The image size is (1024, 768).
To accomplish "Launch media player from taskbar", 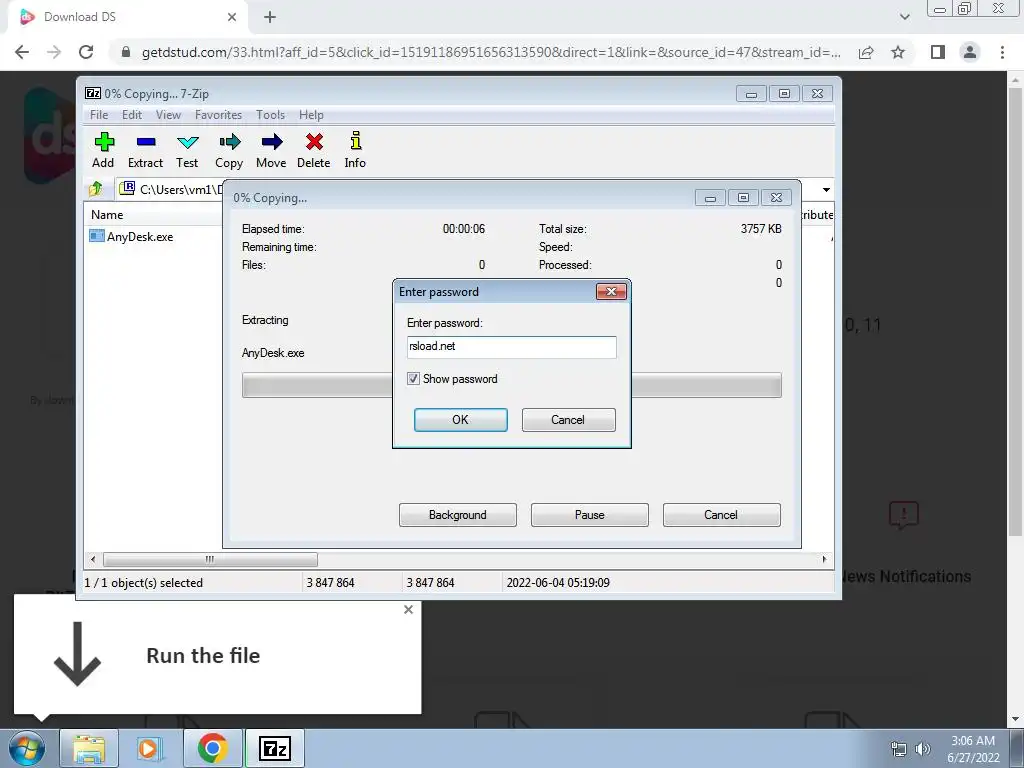I will 148,748.
